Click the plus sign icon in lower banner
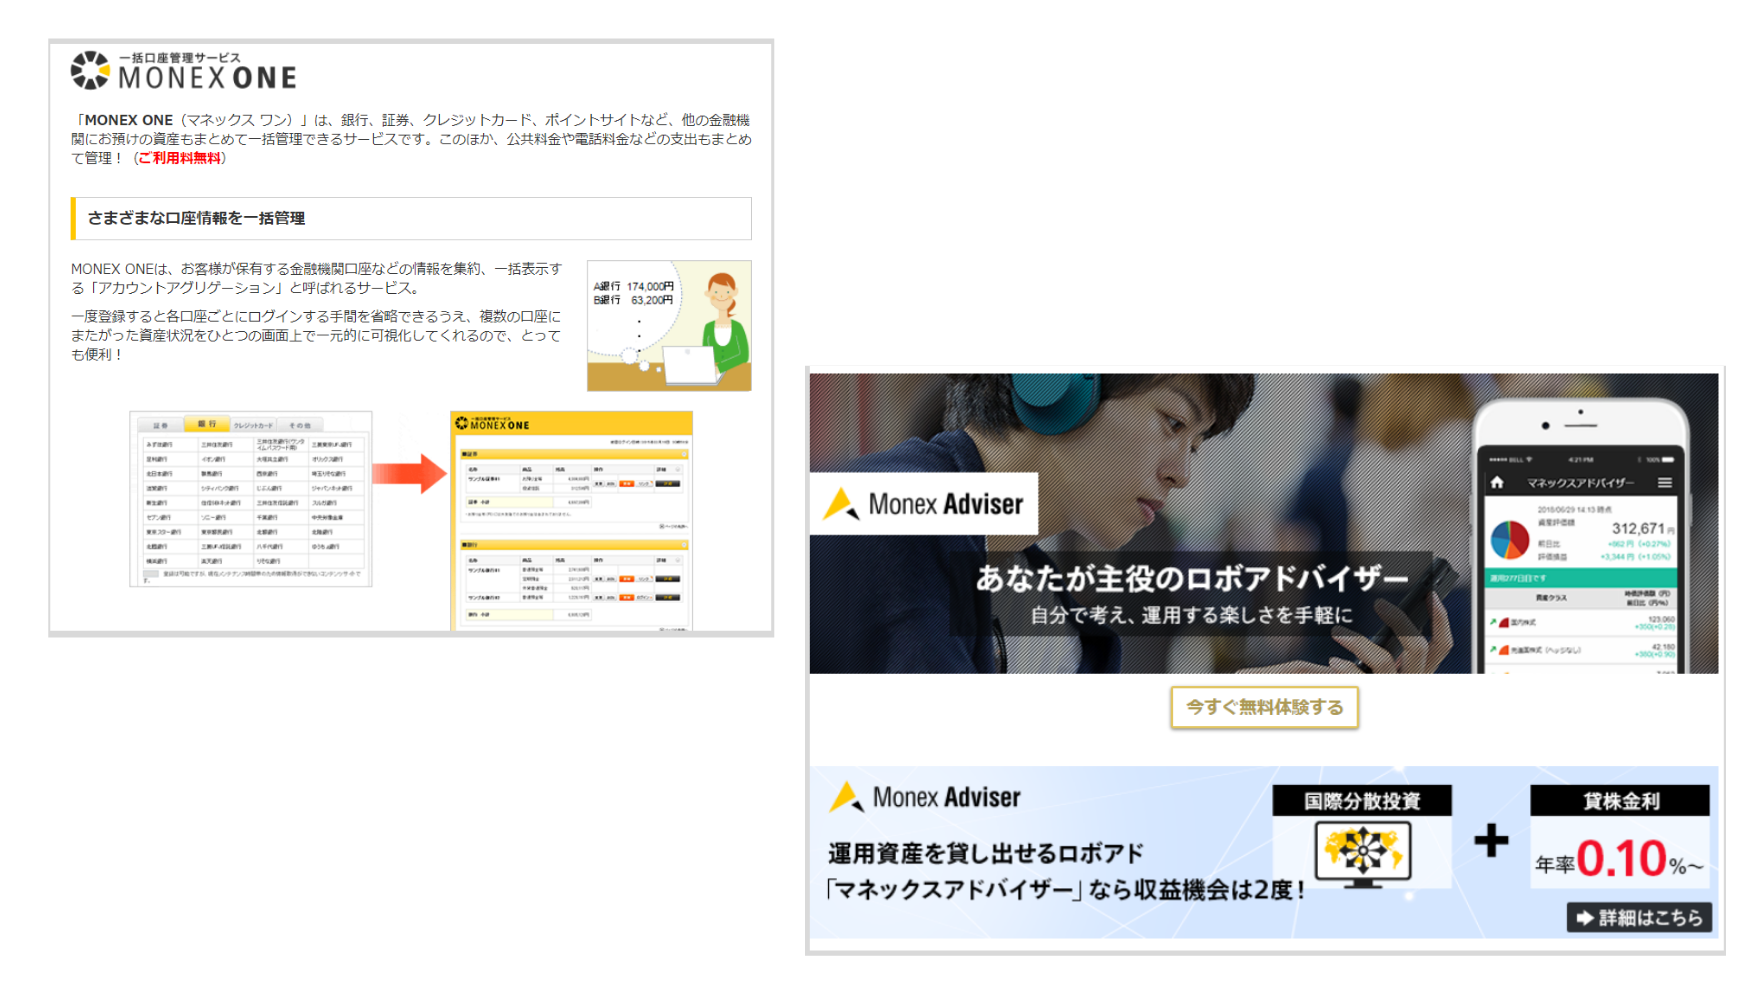The width and height of the screenshot is (1760, 990). pos(1491,840)
